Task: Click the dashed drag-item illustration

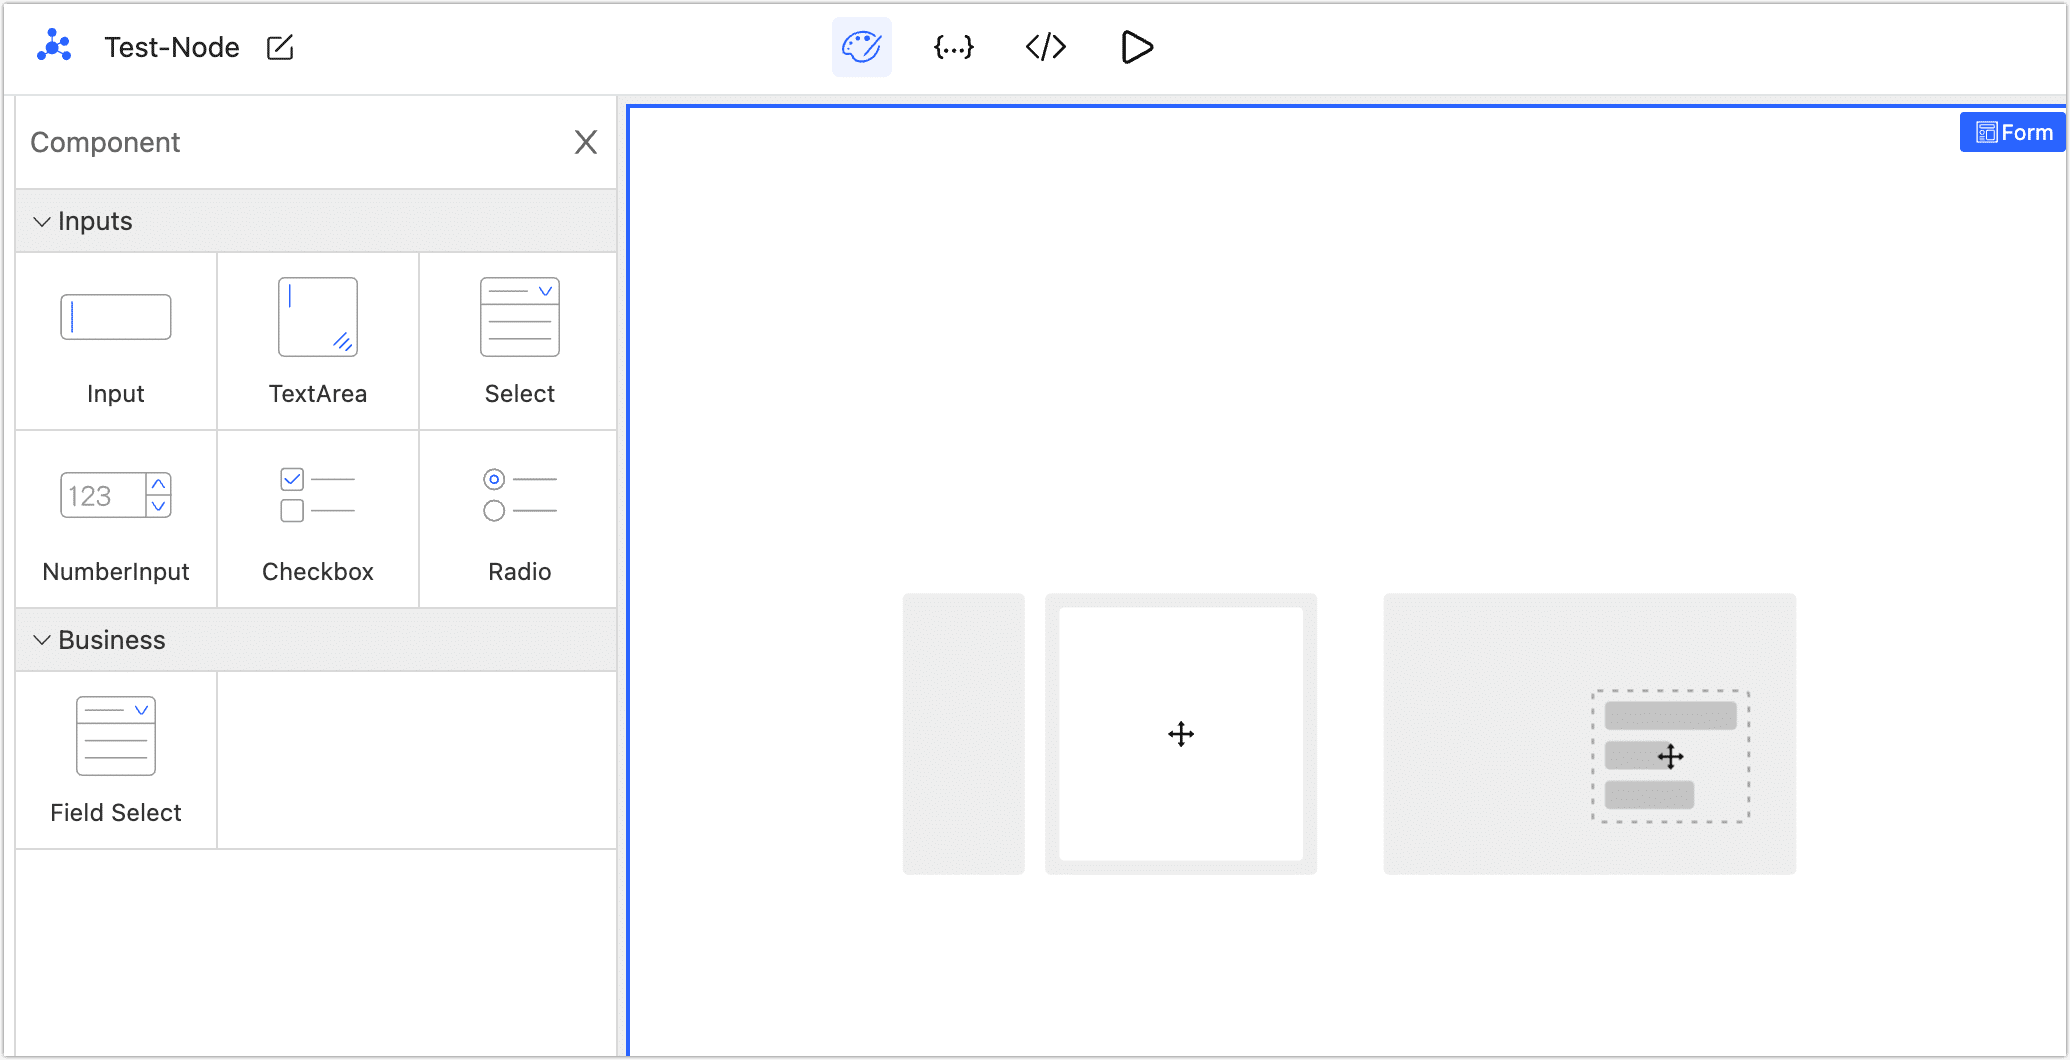Action: click(1670, 756)
